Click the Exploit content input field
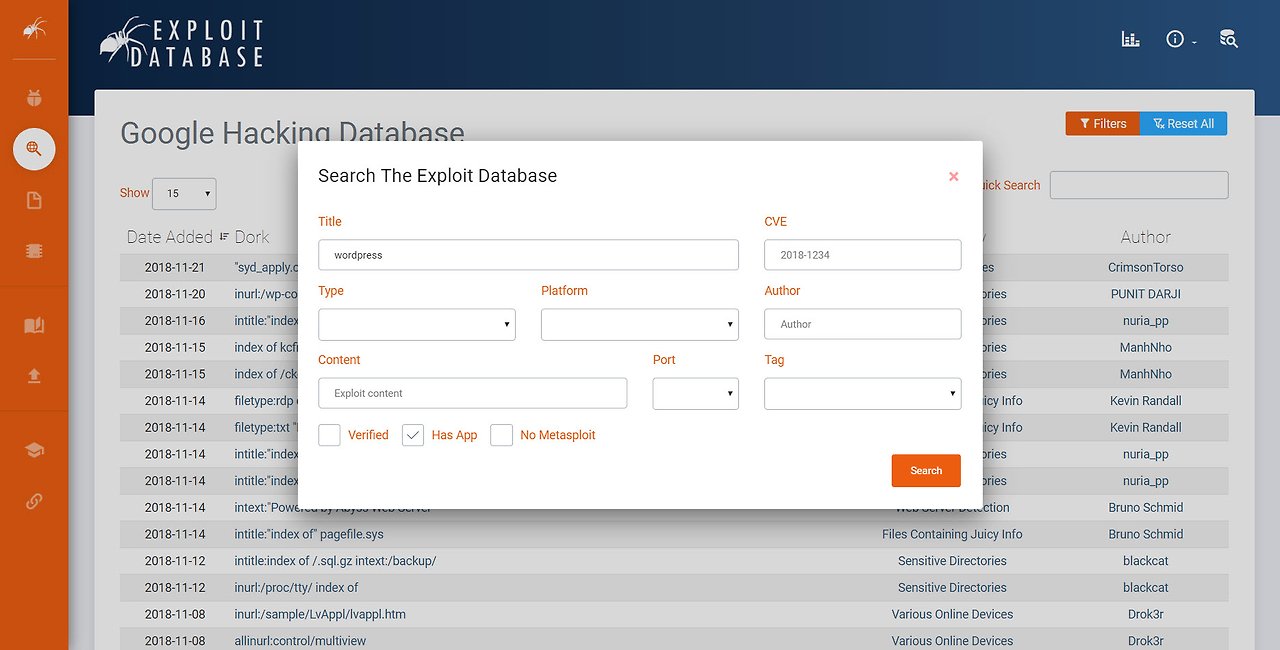The image size is (1280, 650). [x=473, y=394]
